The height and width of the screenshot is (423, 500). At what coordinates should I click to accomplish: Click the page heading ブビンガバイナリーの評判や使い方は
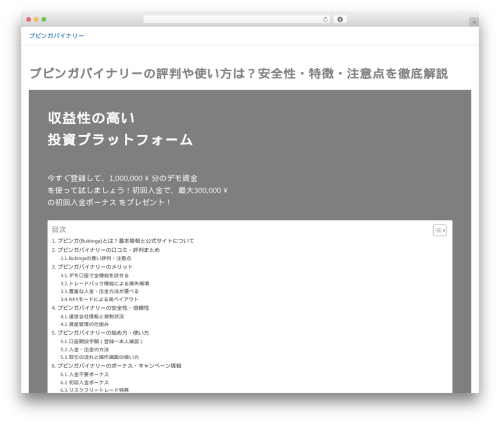pos(239,74)
